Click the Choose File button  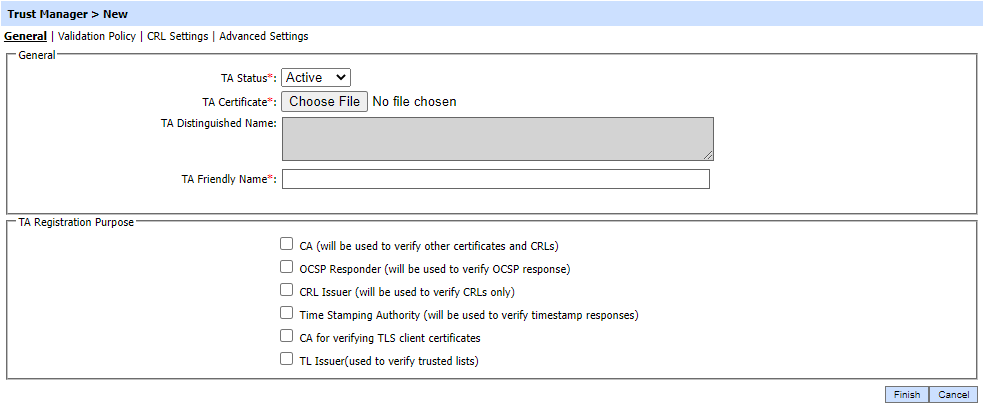coord(324,101)
